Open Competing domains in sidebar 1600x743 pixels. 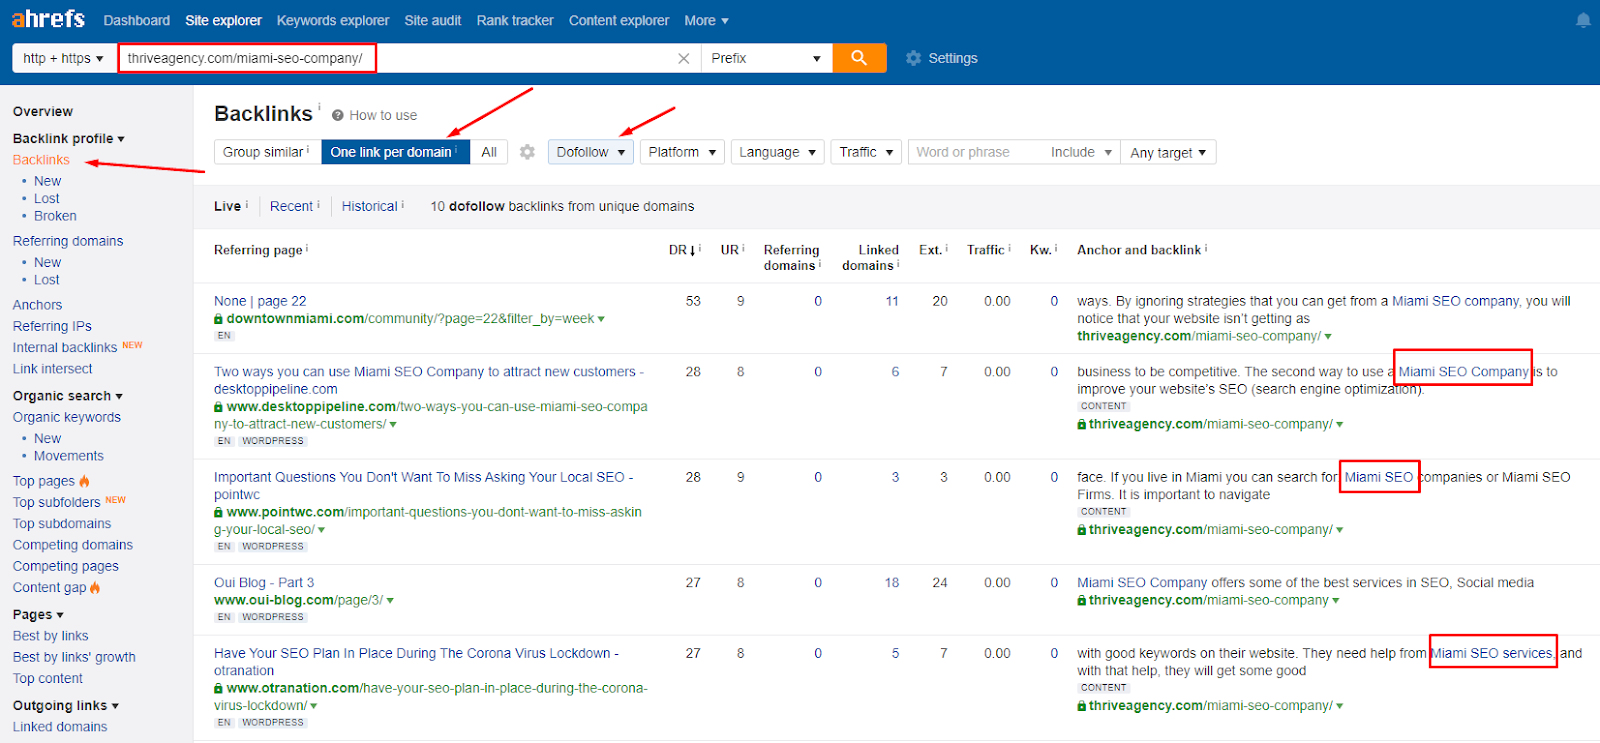point(73,545)
